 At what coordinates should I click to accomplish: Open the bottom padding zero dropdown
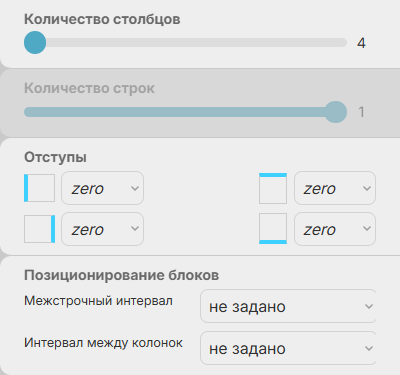[x=335, y=229]
